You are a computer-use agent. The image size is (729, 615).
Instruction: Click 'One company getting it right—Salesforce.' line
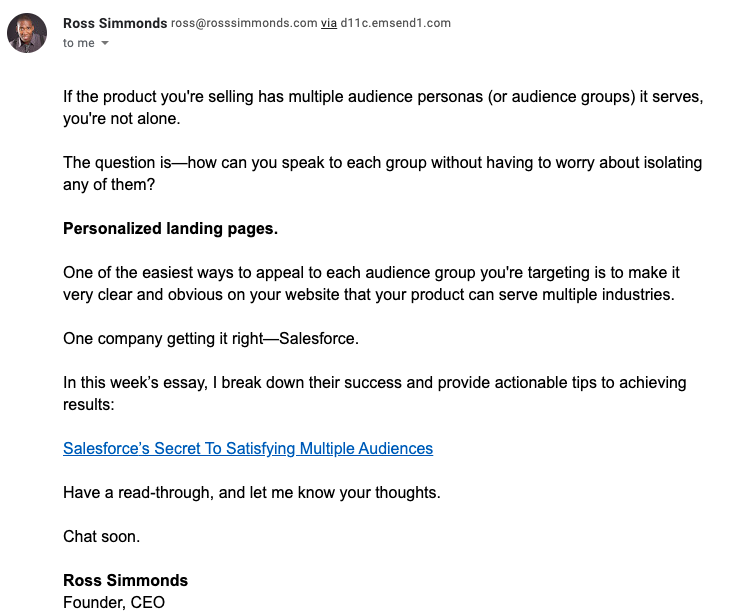(210, 338)
